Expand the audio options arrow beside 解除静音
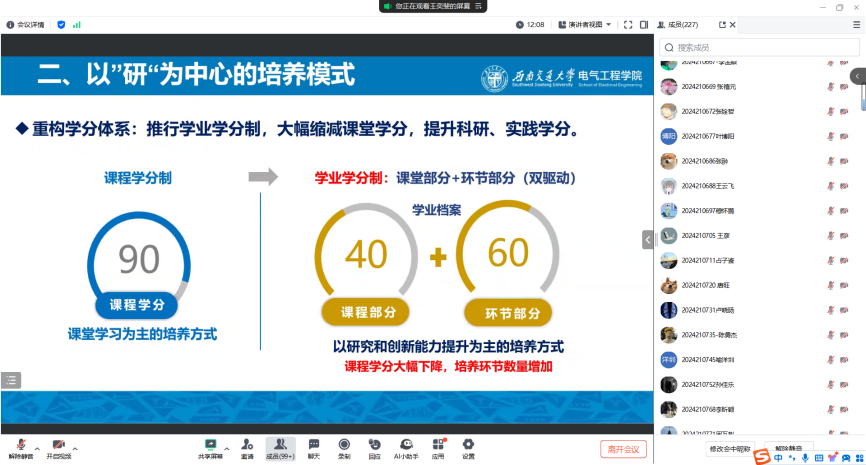The image size is (866, 465). (37, 447)
